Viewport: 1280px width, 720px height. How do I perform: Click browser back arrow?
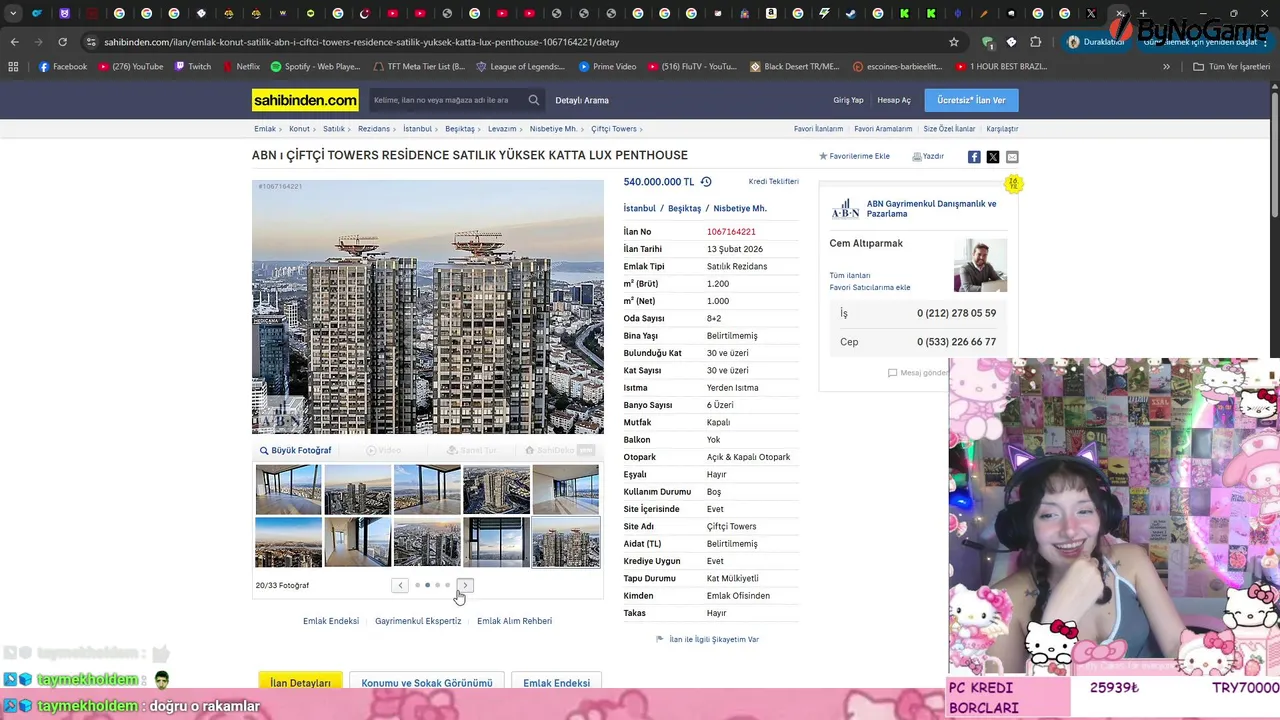pyautogui.click(x=14, y=42)
